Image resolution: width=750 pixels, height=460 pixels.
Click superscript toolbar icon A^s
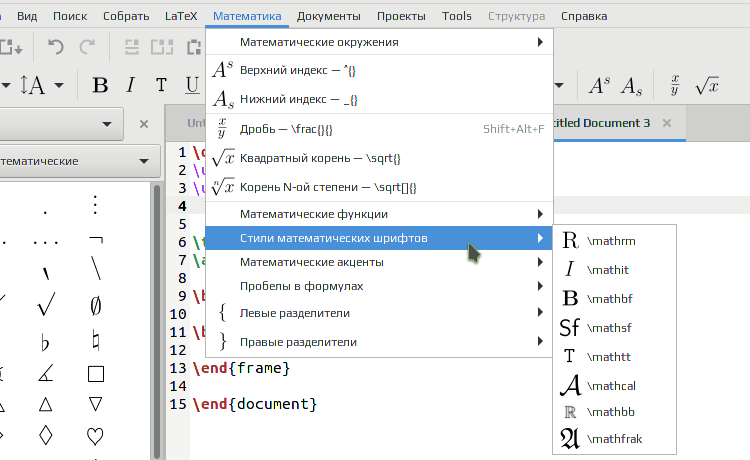(599, 86)
